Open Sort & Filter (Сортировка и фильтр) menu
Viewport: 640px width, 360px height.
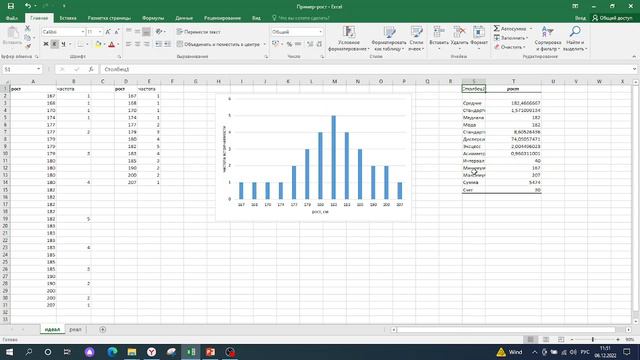click(547, 39)
